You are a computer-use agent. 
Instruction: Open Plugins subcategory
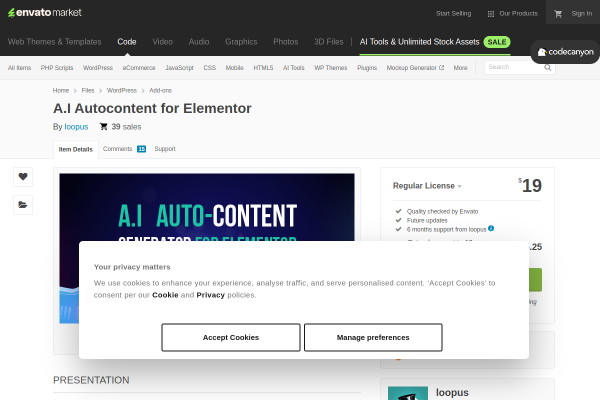tap(367, 68)
